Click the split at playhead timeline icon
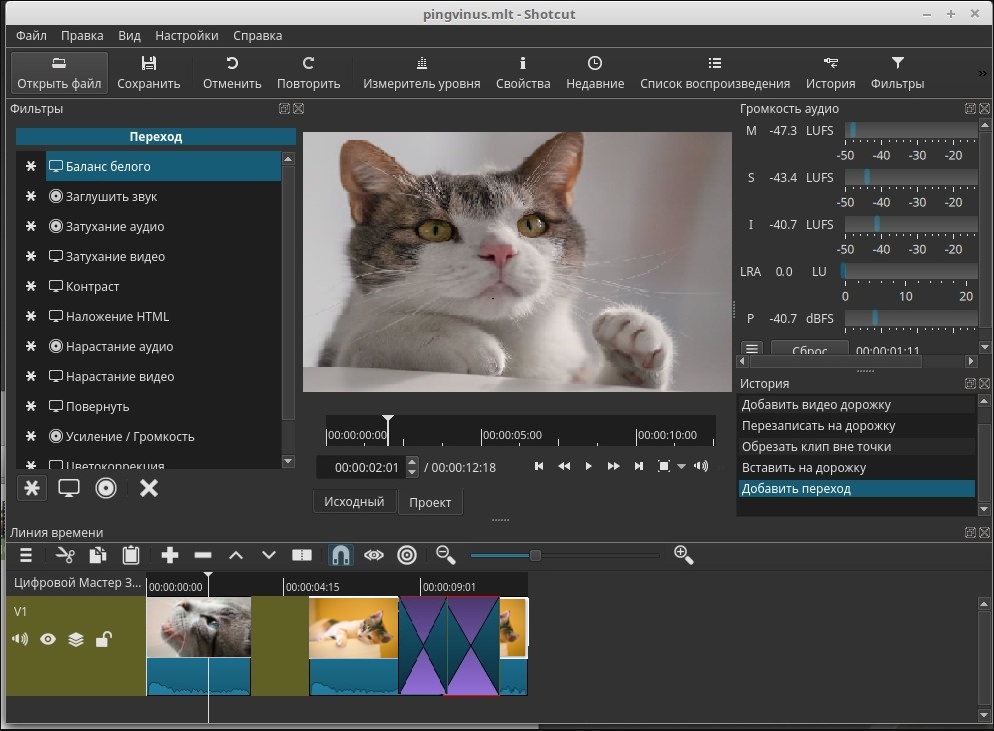 pos(302,555)
